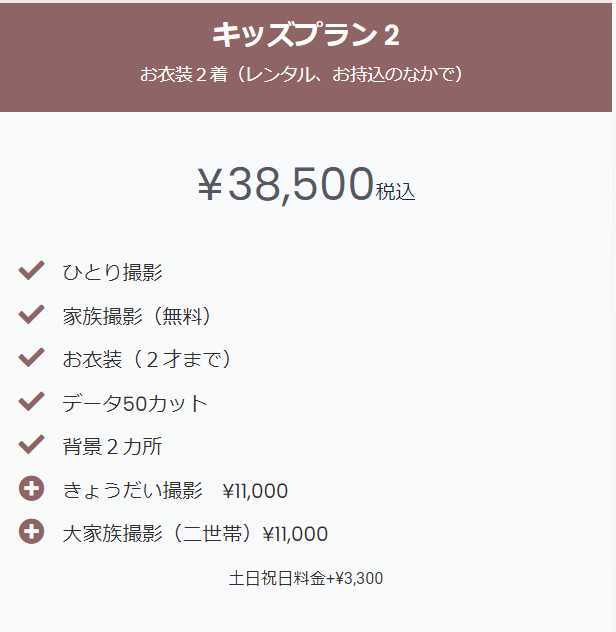The width and height of the screenshot is (616, 632).
Task: Click the ¥38,500 price
Action: tap(285, 184)
